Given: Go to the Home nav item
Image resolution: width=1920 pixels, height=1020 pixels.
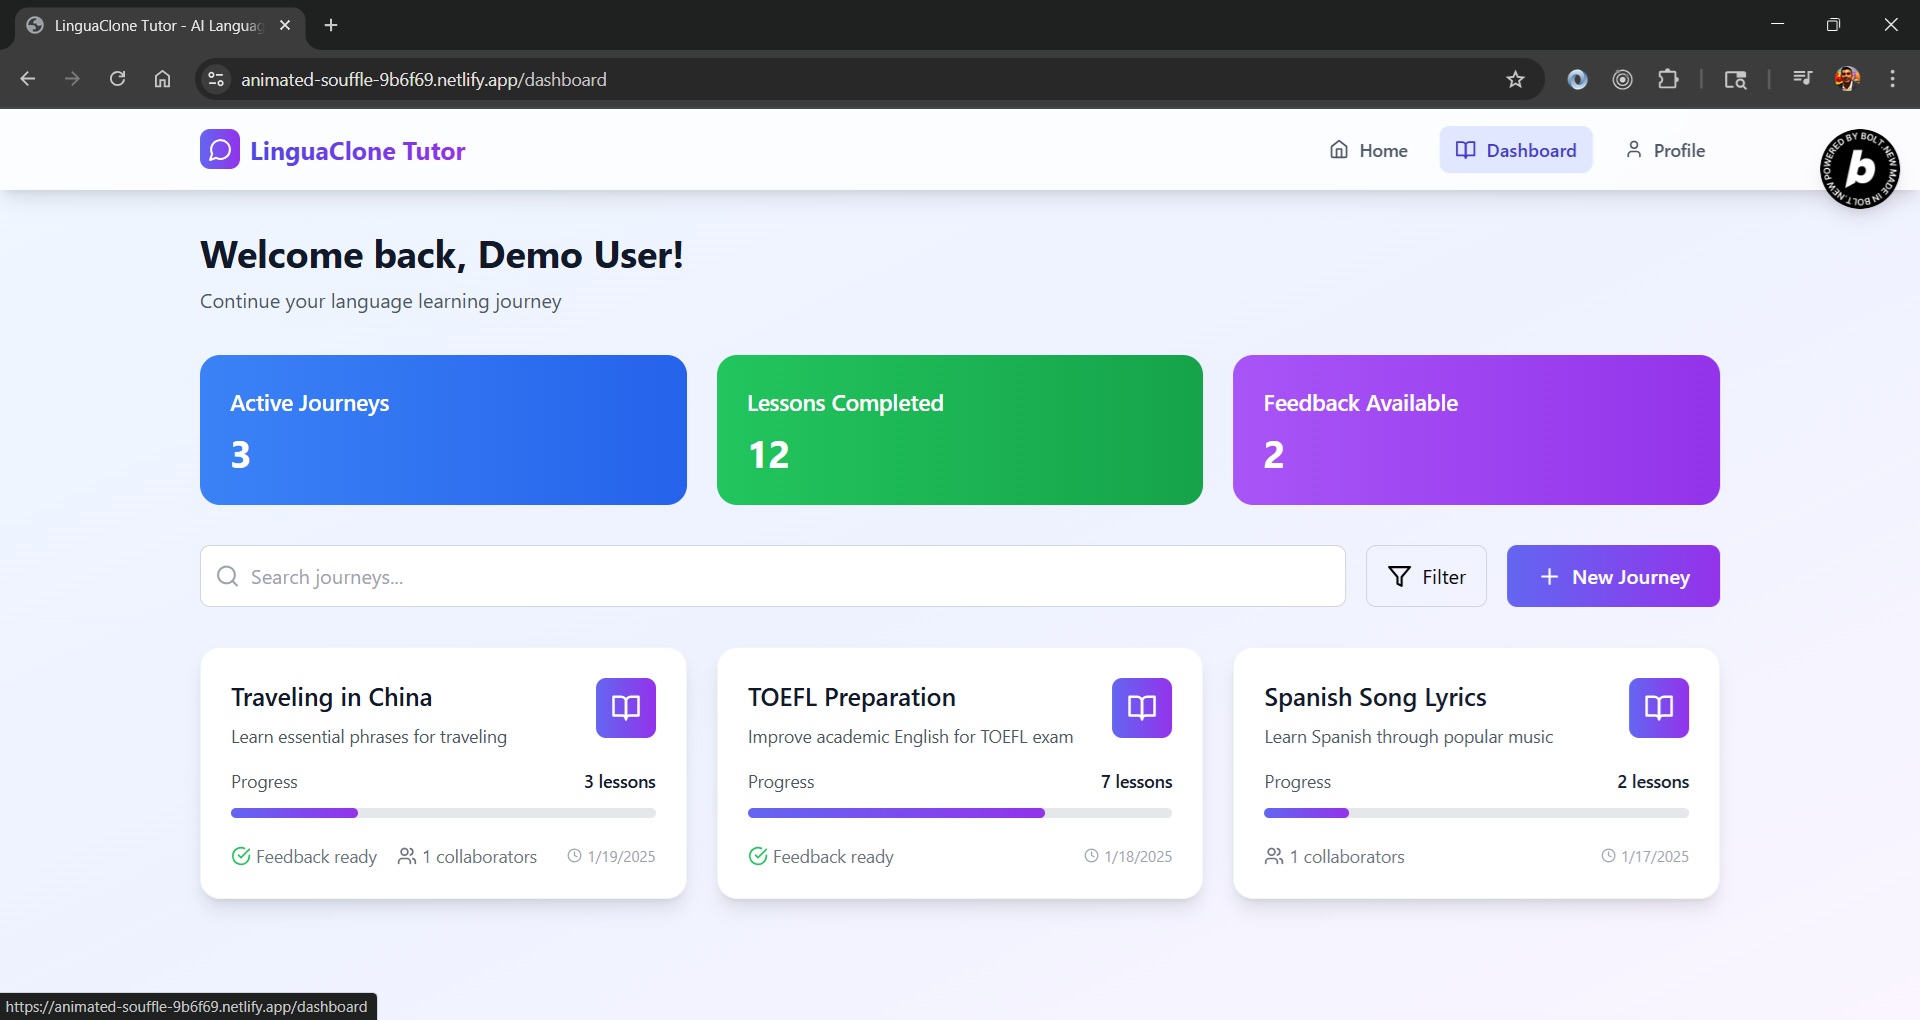Looking at the screenshot, I should tap(1368, 150).
